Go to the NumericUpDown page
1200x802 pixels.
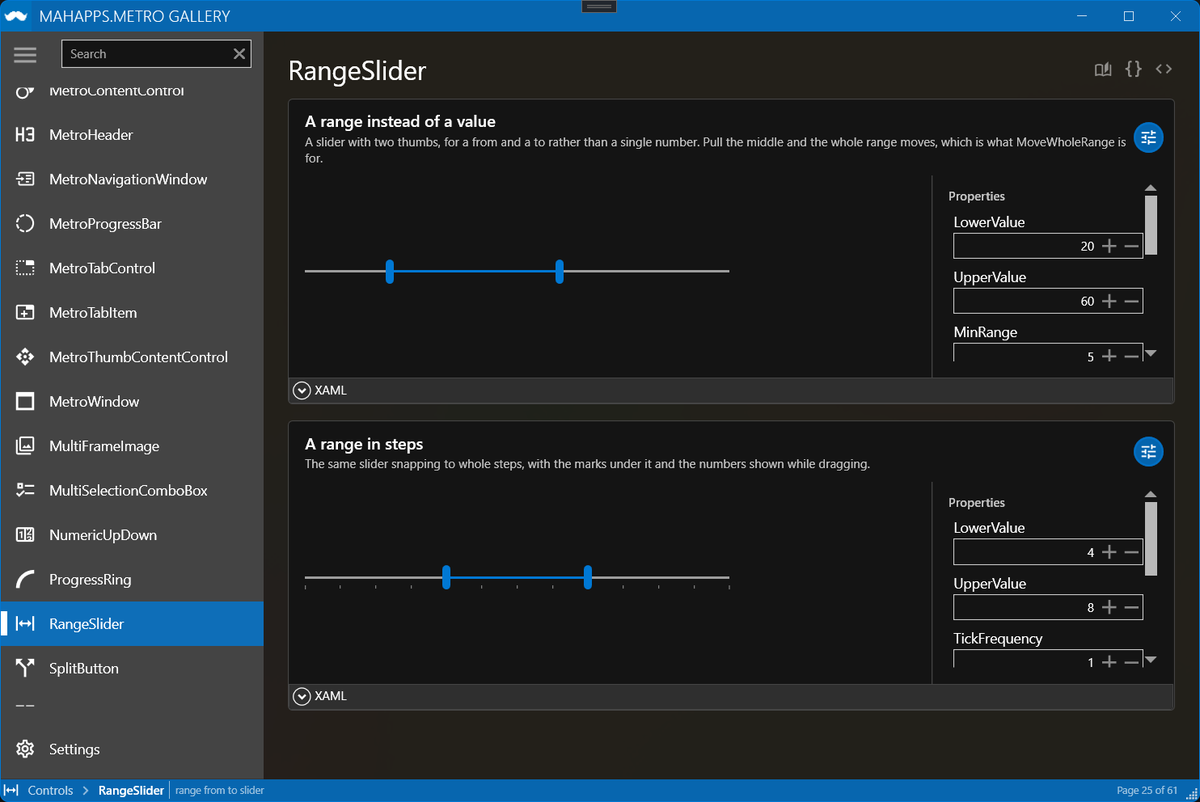pyautogui.click(x=132, y=535)
